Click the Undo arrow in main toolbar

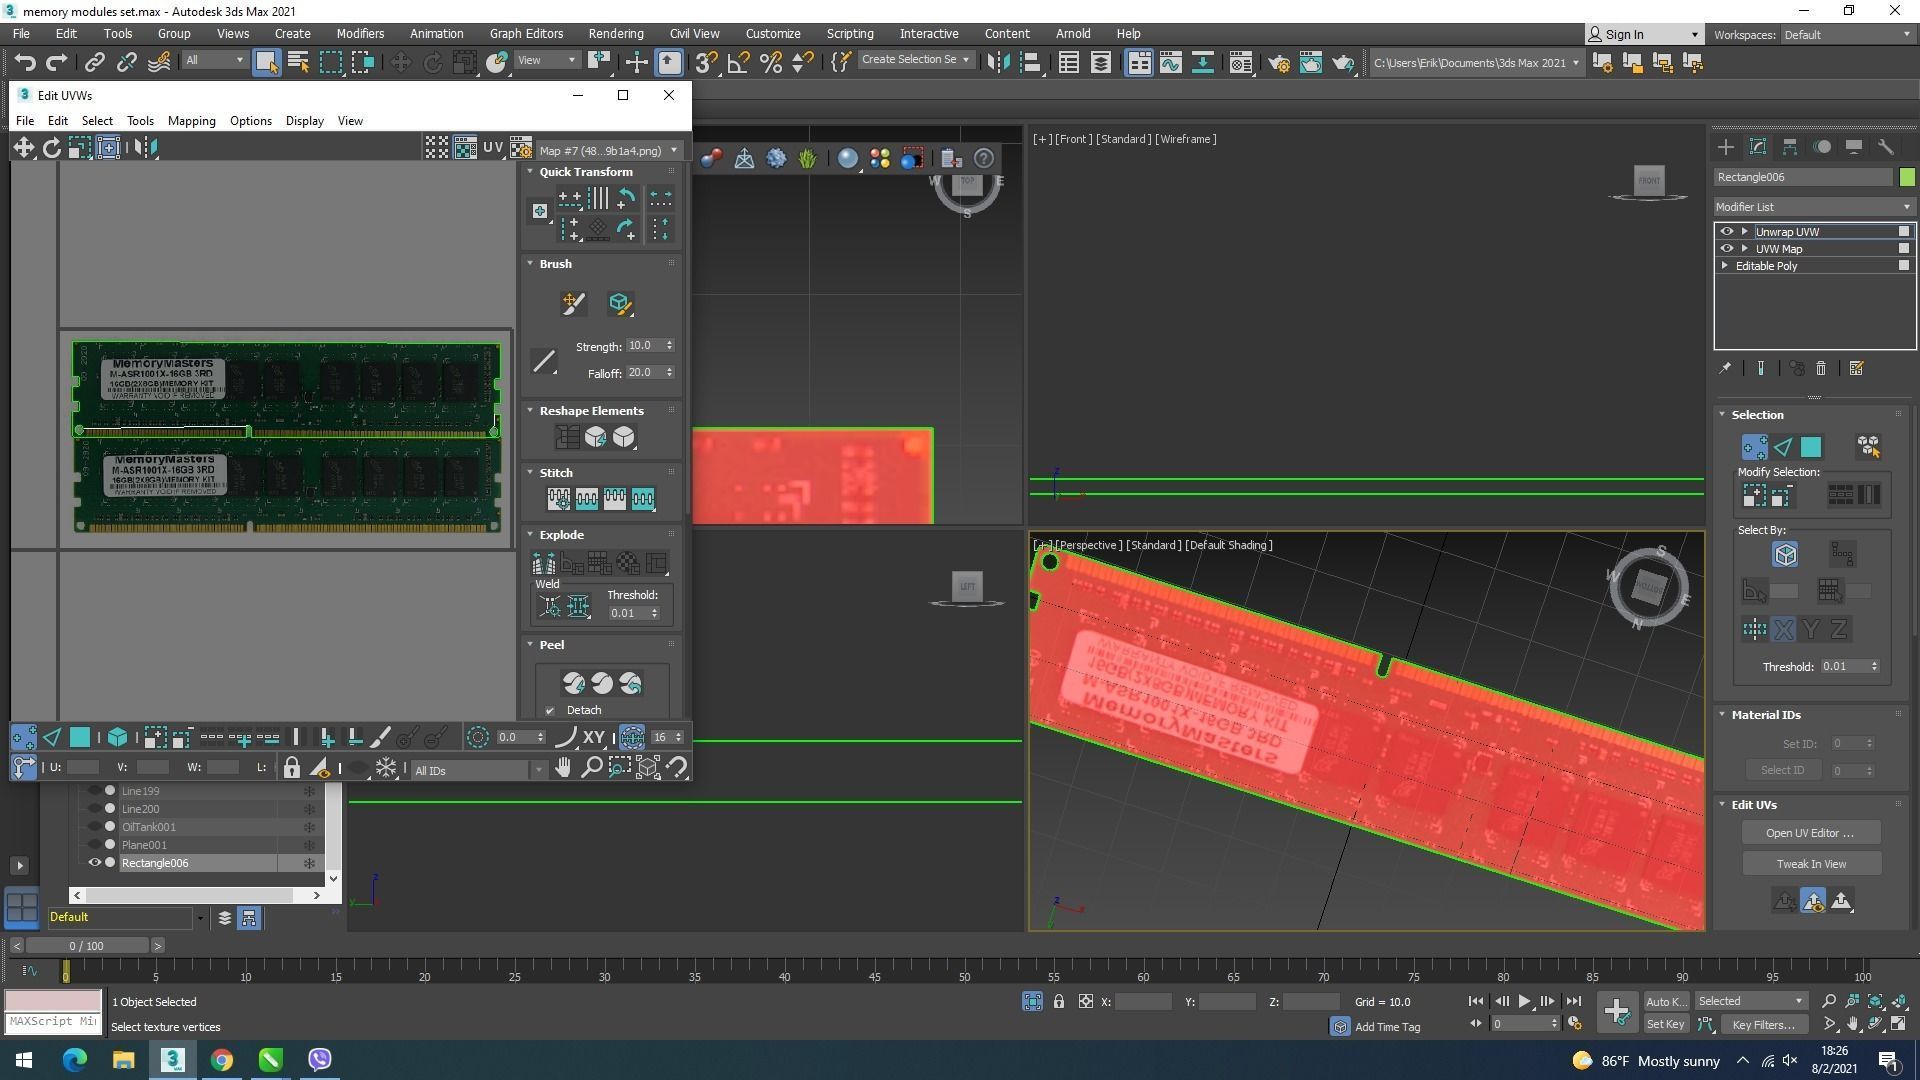coord(24,63)
